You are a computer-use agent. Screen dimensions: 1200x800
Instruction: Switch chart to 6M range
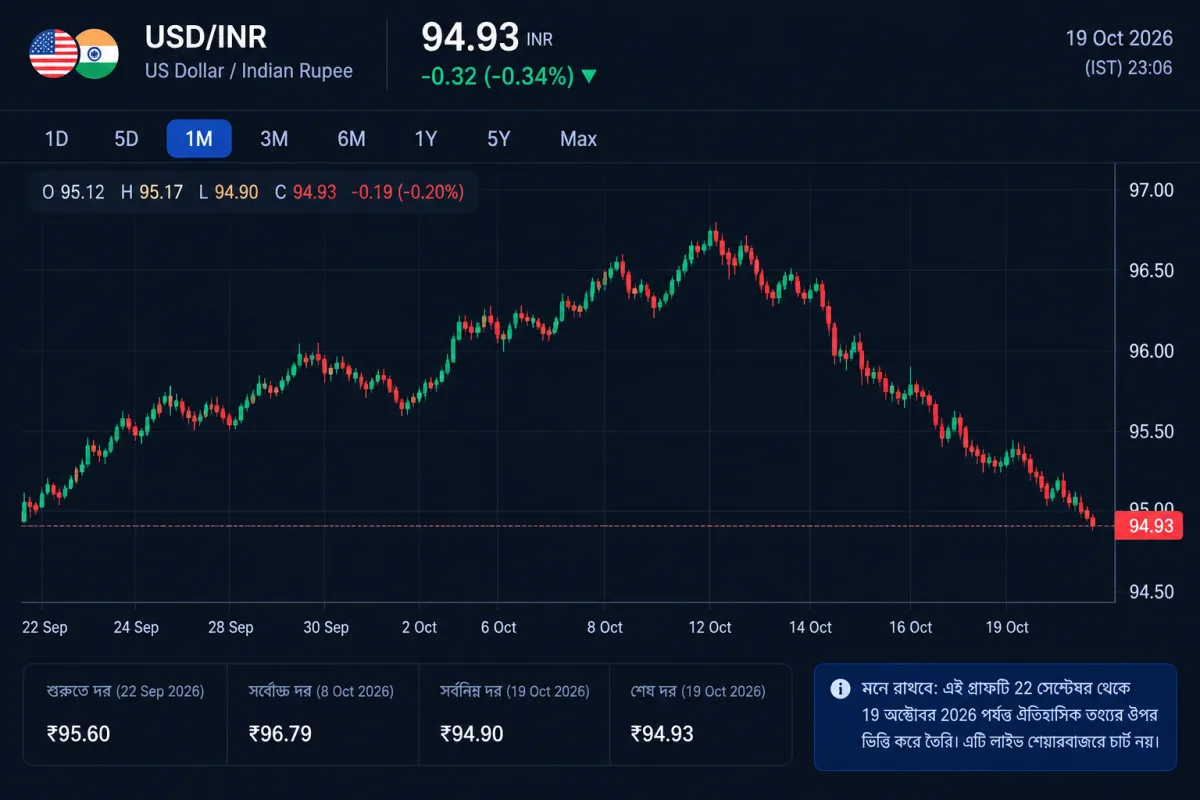pos(351,139)
